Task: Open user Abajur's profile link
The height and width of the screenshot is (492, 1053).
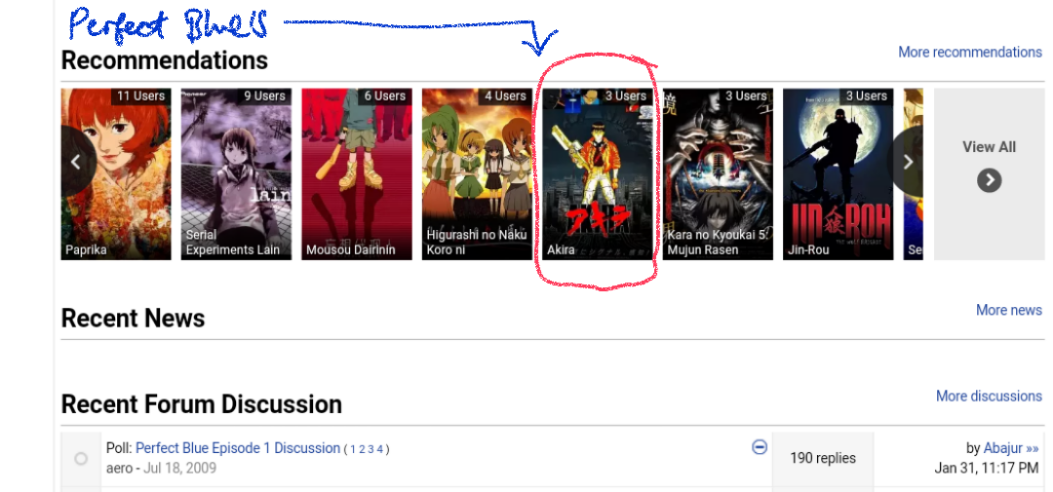Action: click(x=1003, y=448)
